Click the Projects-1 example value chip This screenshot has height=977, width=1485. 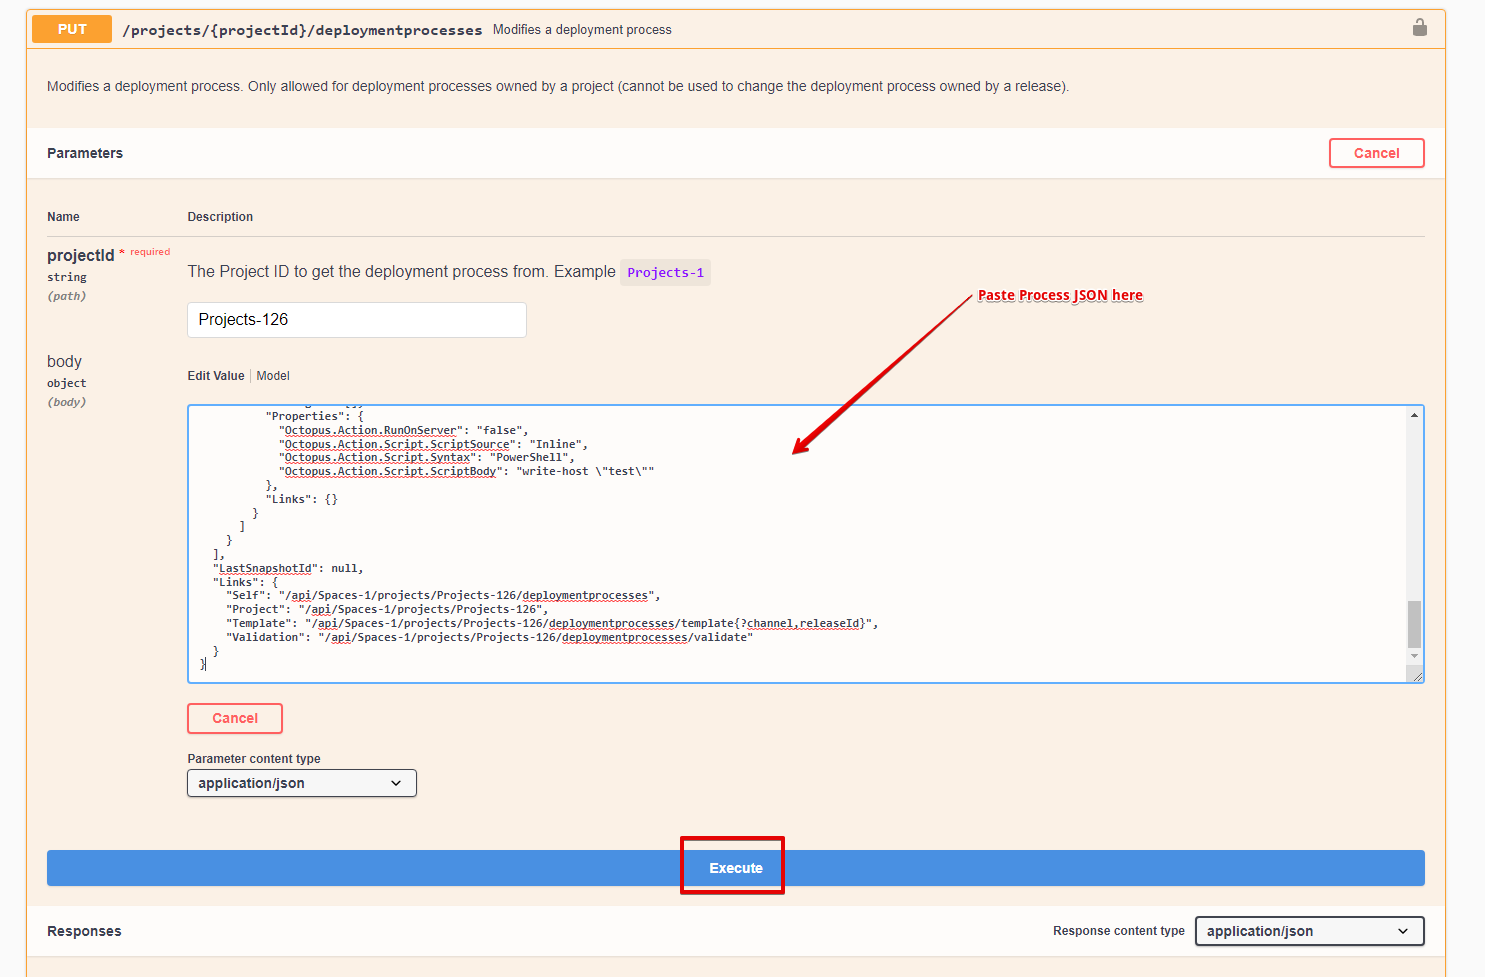(x=664, y=272)
